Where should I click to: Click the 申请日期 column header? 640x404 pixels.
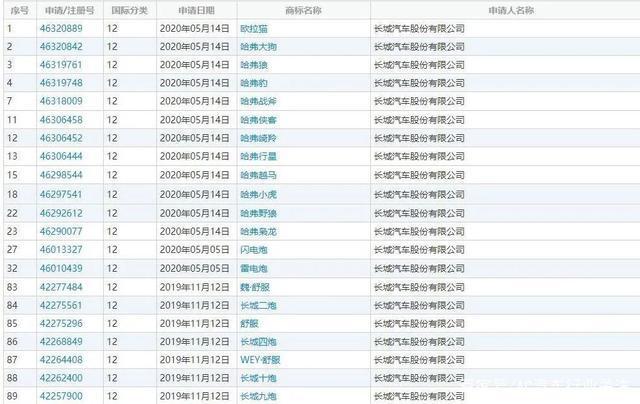[x=197, y=9]
